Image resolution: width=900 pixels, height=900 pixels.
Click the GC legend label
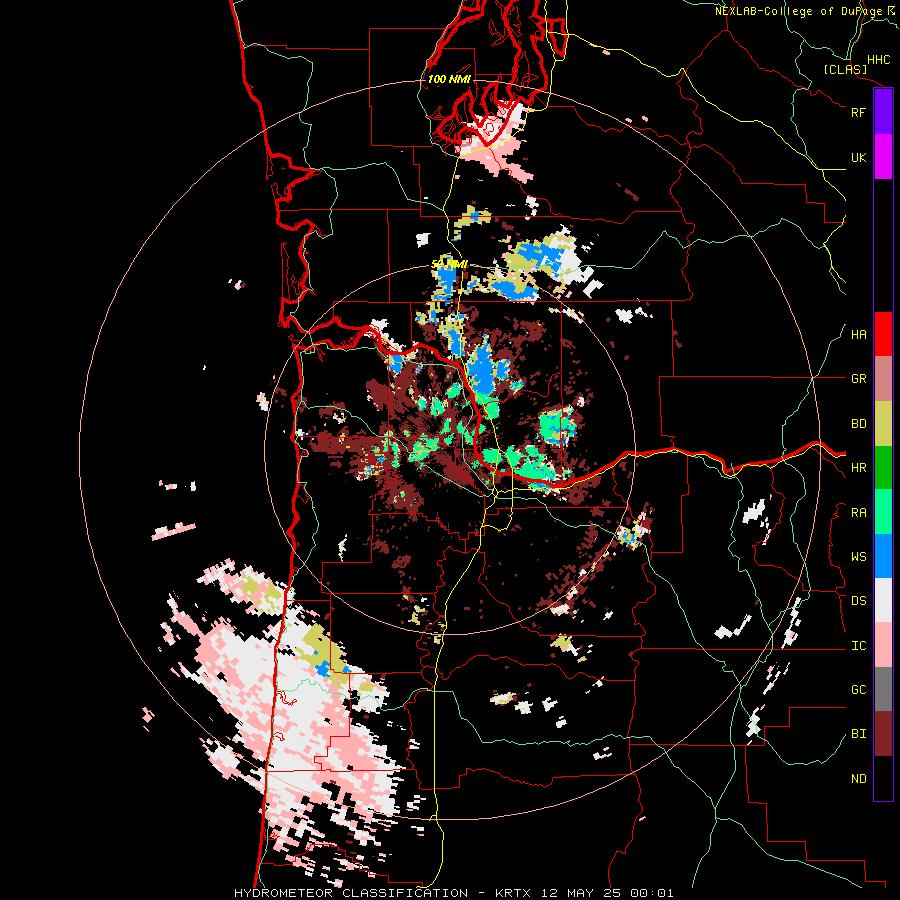click(x=858, y=690)
